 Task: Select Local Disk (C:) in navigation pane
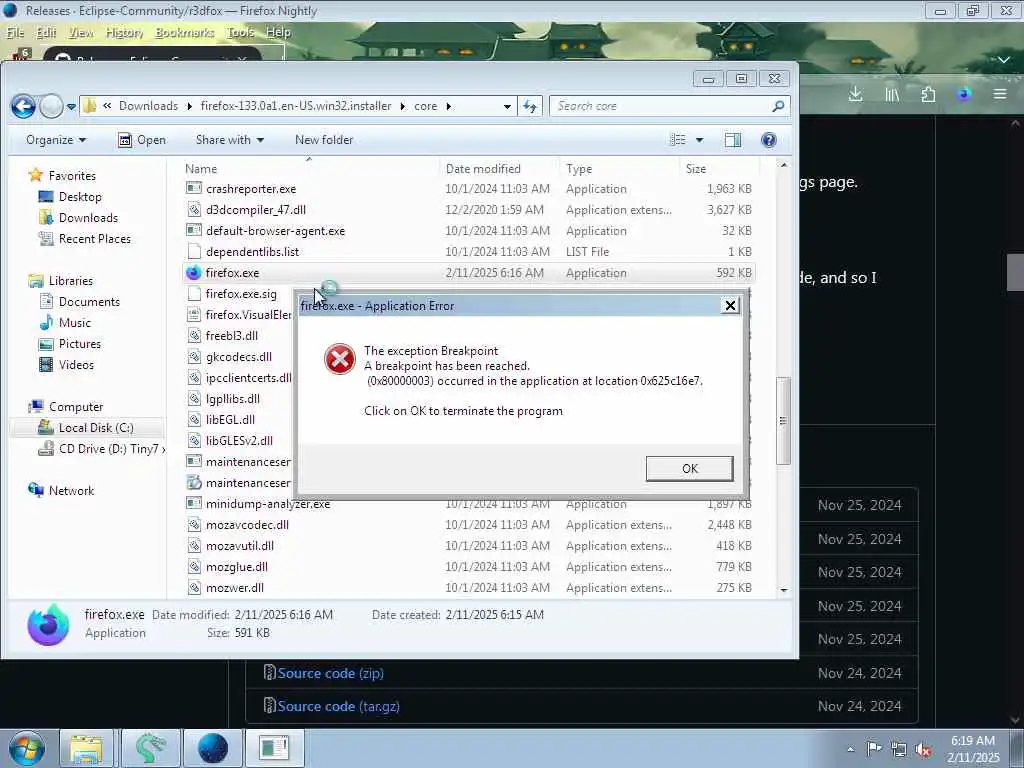click(x=95, y=428)
